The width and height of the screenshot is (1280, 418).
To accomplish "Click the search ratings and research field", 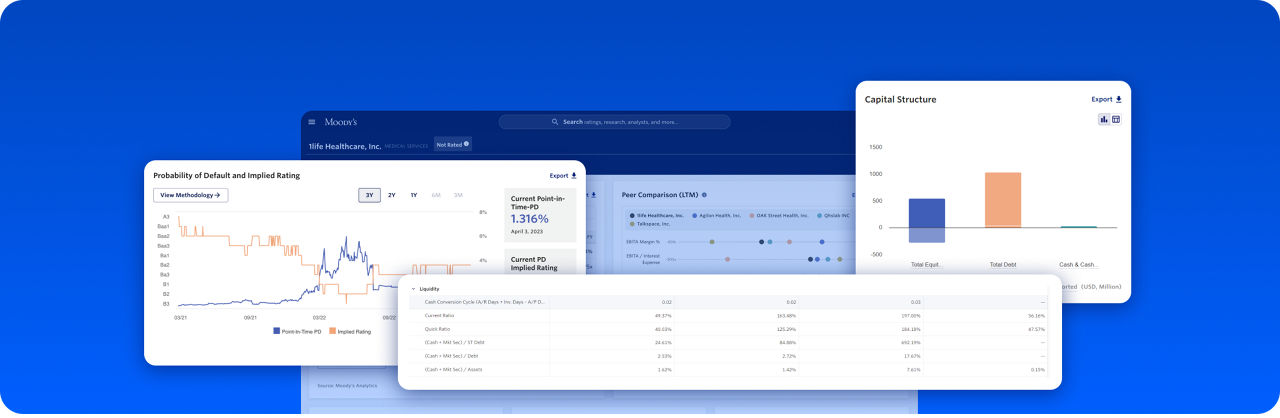I will click(614, 122).
